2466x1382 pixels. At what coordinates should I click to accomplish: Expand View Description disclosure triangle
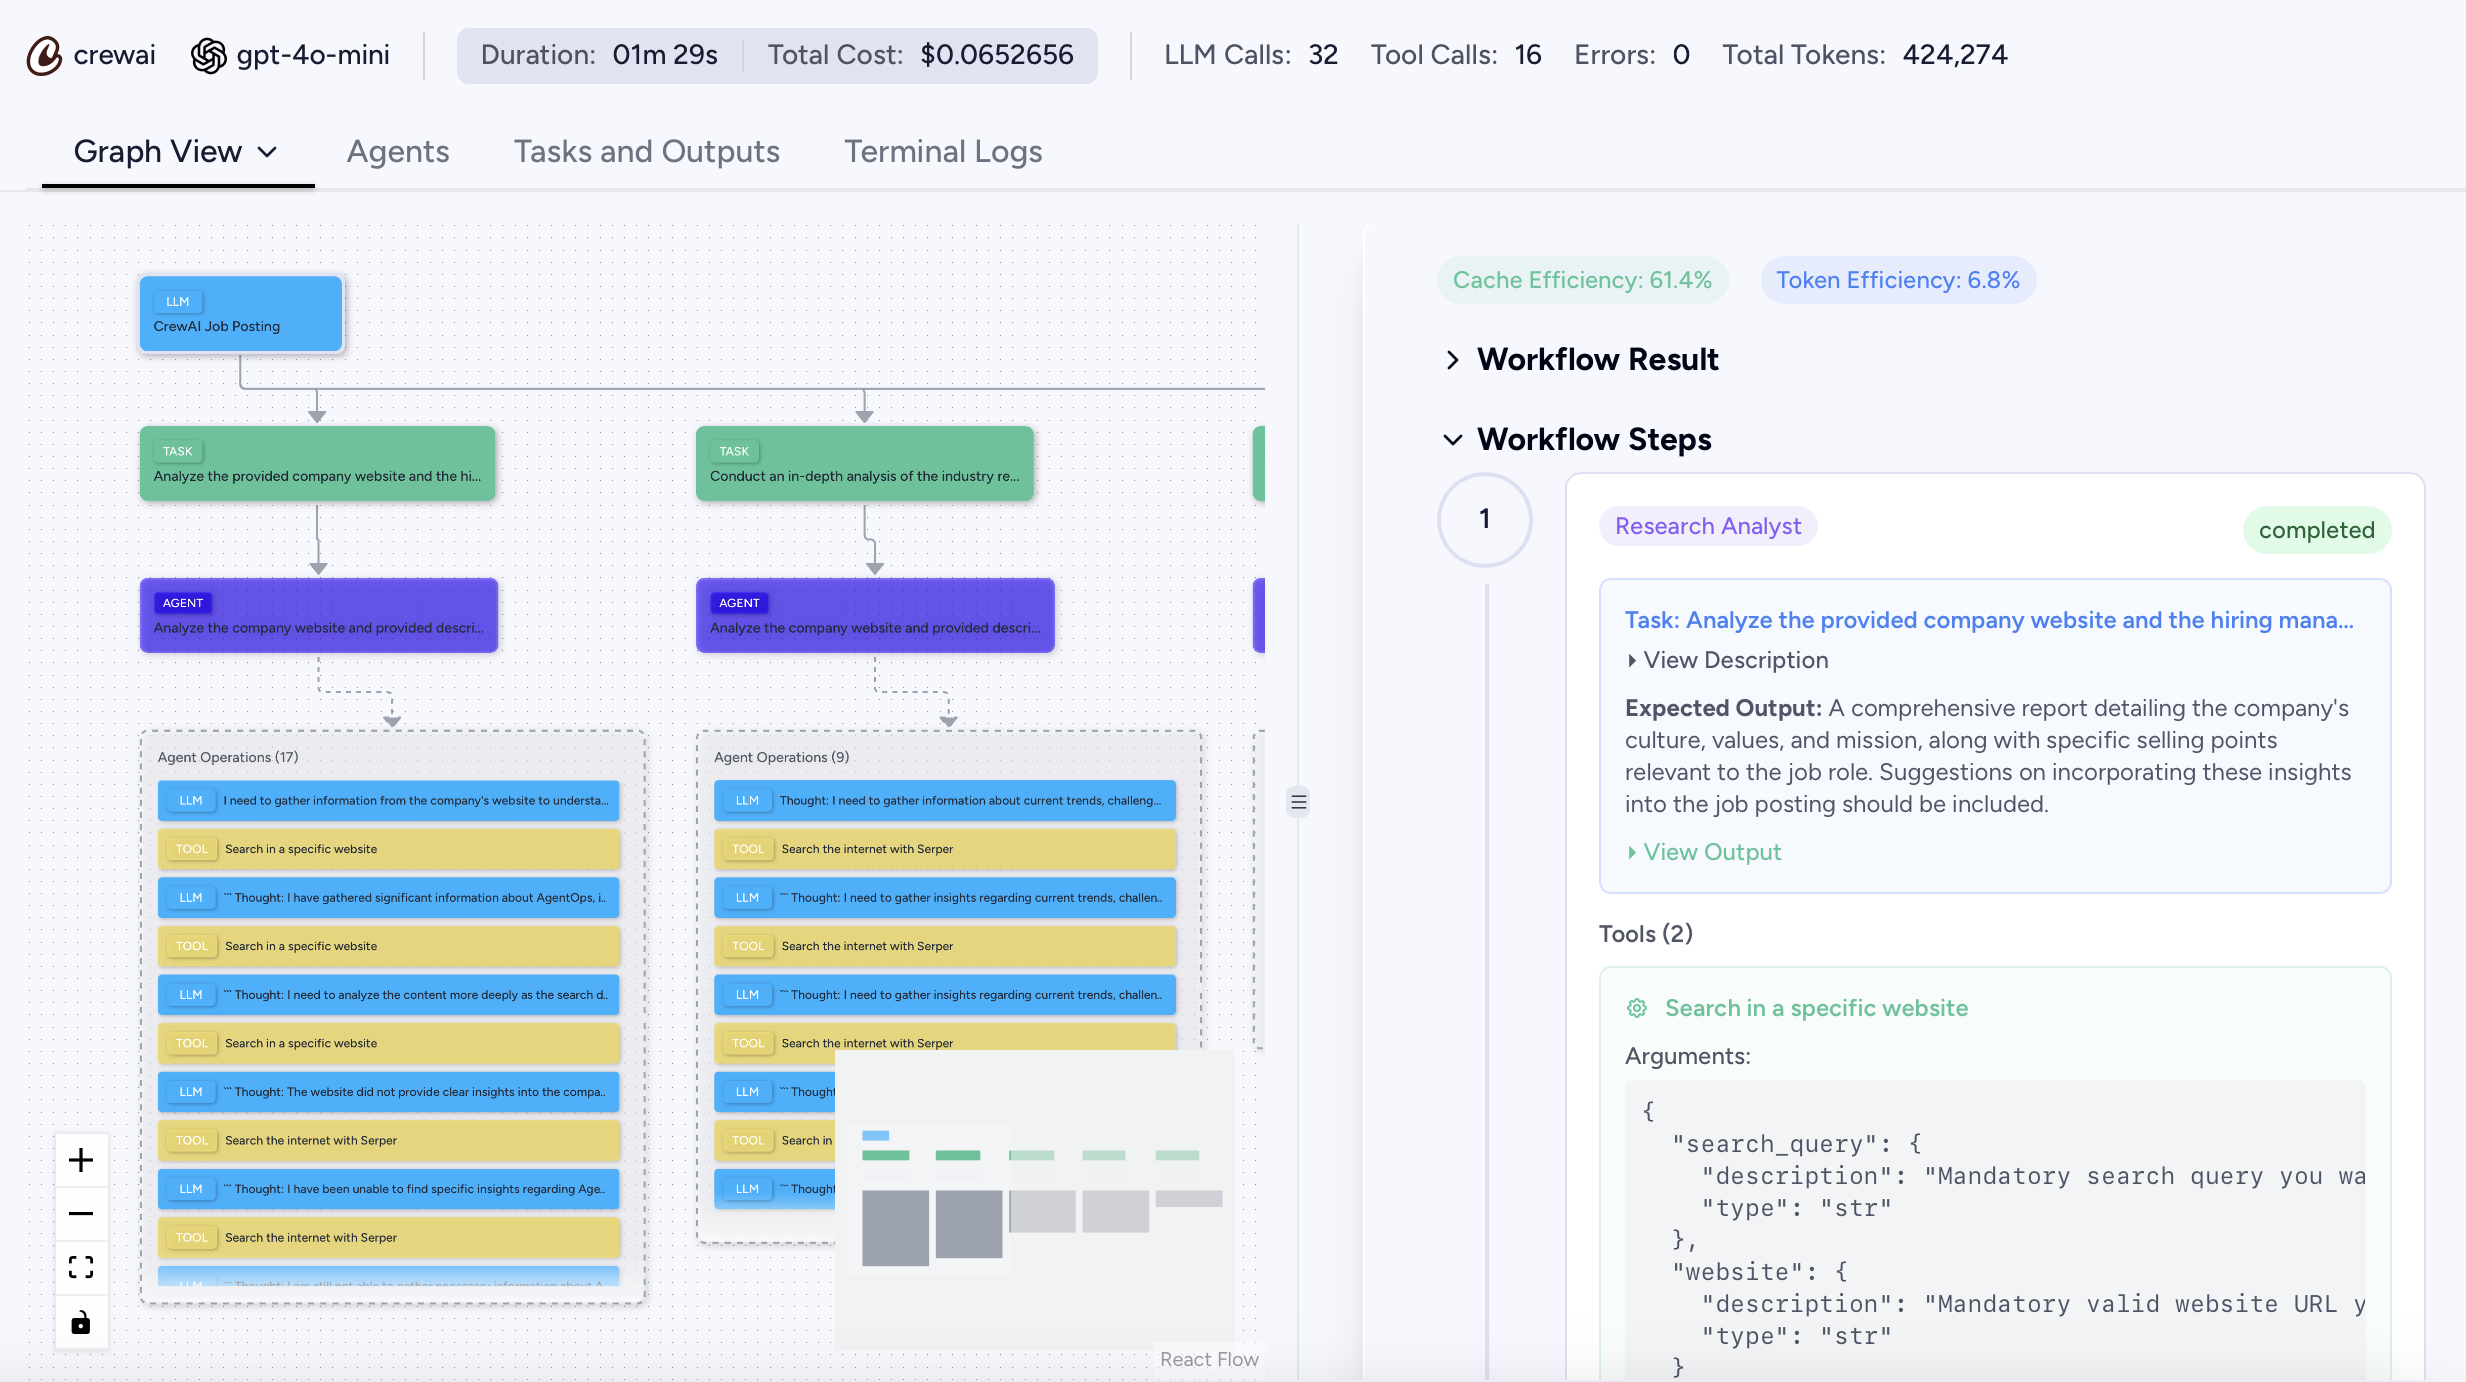pyautogui.click(x=1632, y=660)
